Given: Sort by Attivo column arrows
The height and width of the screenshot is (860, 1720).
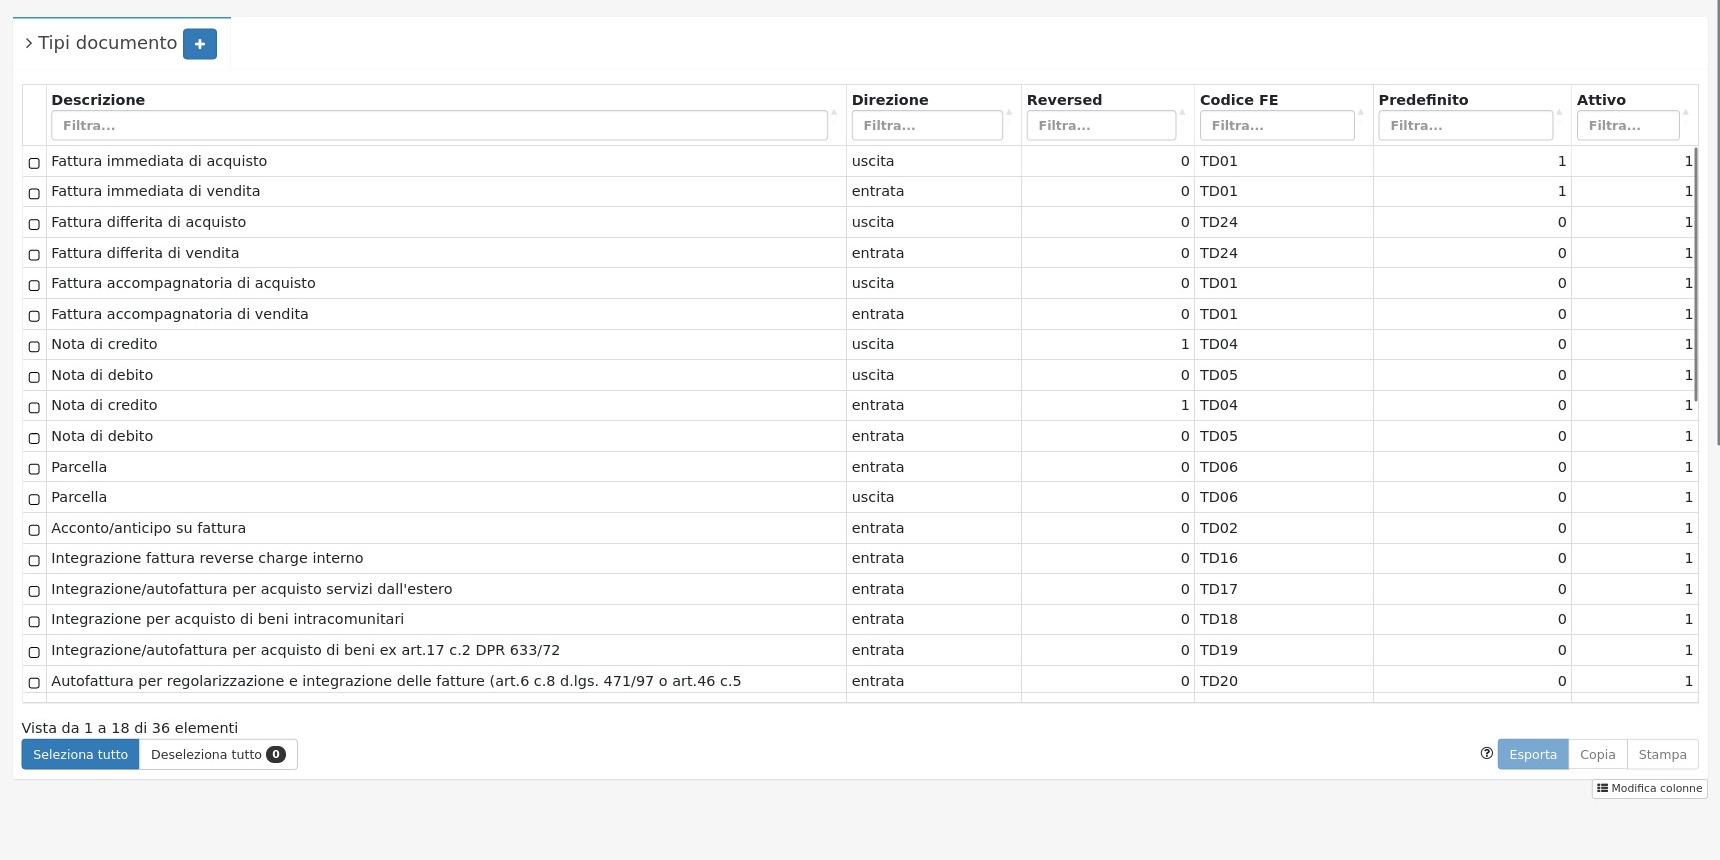Looking at the screenshot, I should click(x=1686, y=112).
